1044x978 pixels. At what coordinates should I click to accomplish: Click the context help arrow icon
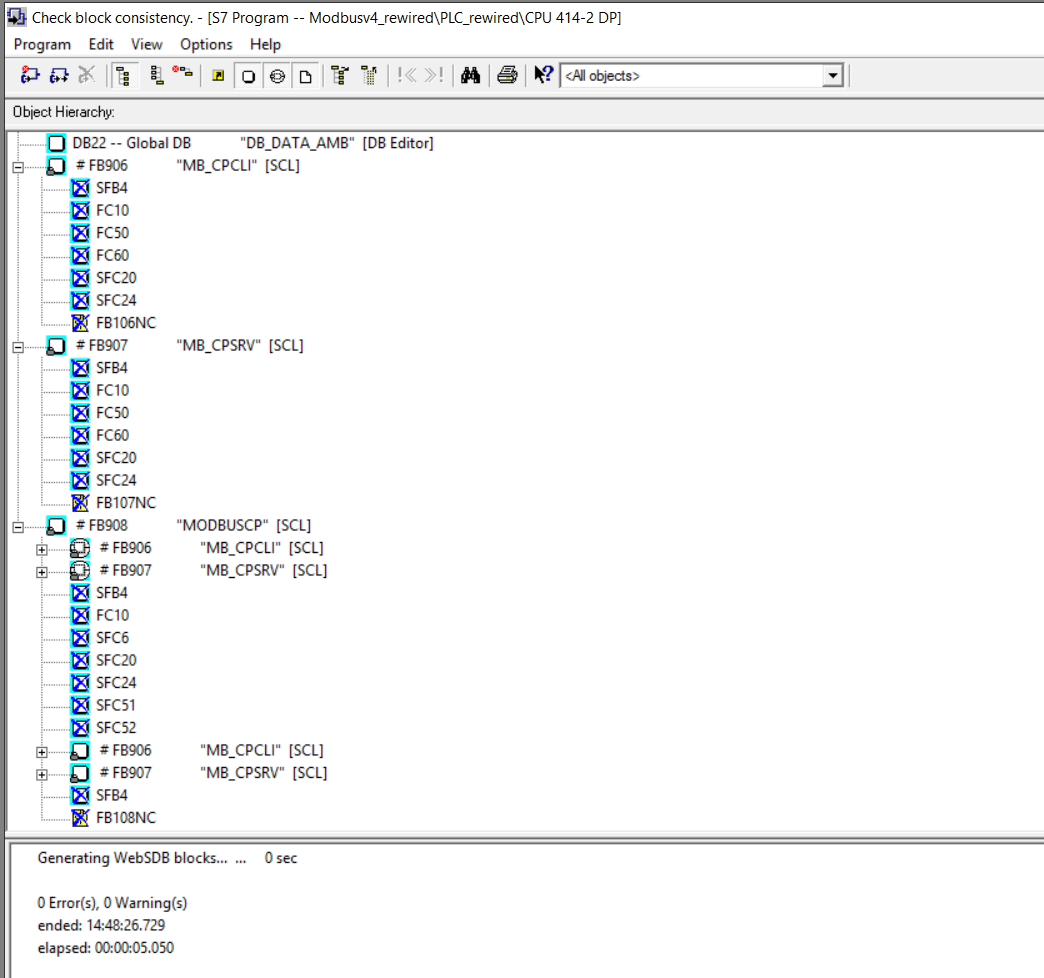pyautogui.click(x=542, y=76)
